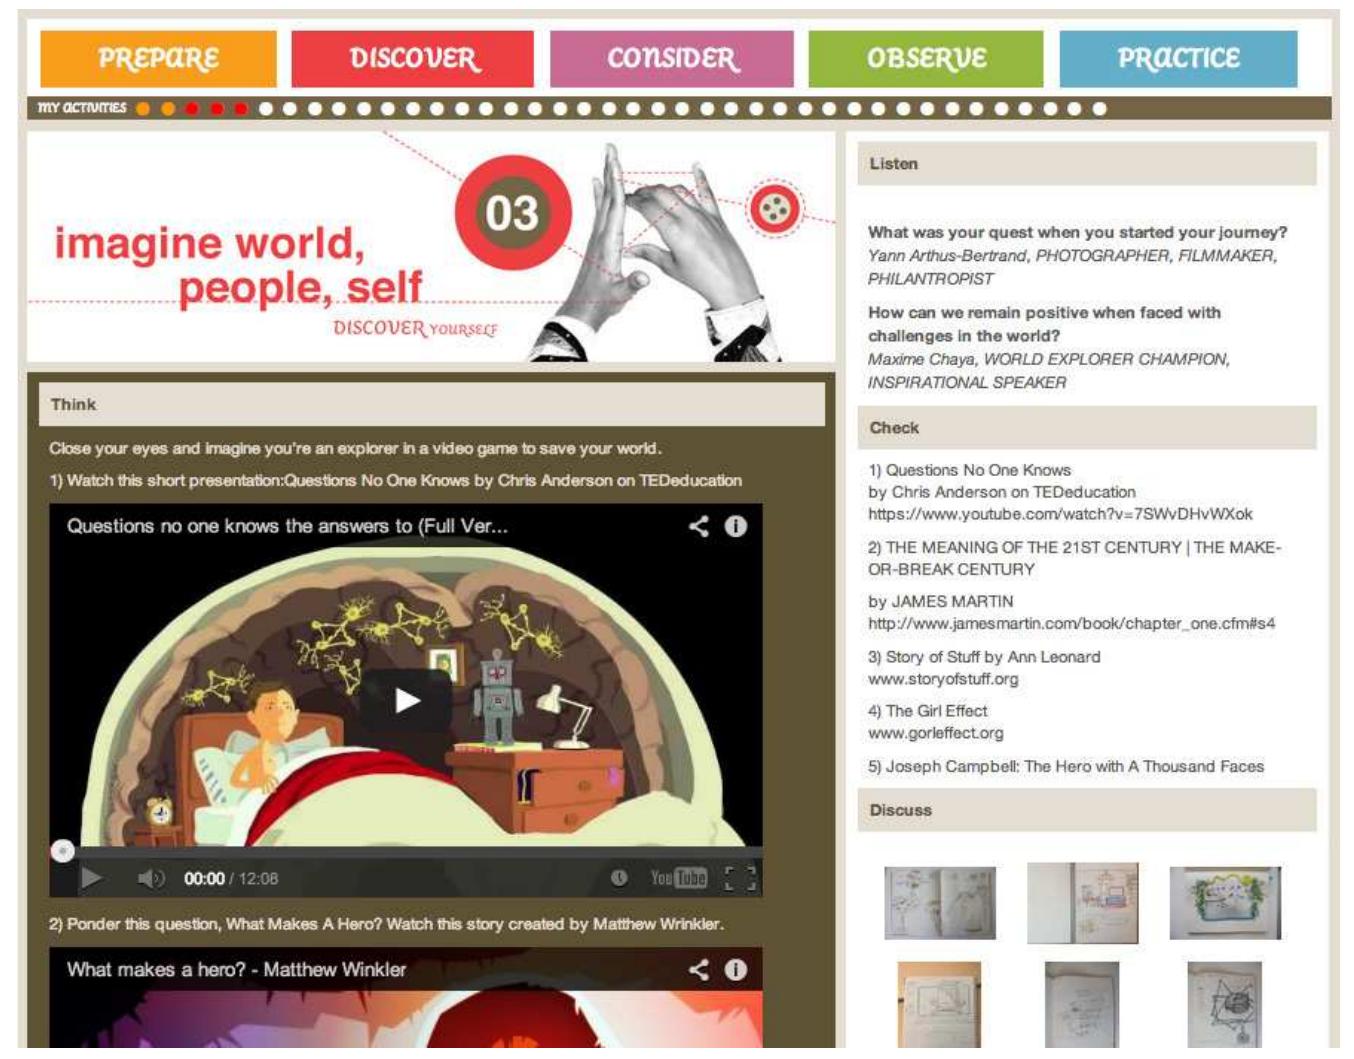Click the watch later clock icon

[x=620, y=878]
